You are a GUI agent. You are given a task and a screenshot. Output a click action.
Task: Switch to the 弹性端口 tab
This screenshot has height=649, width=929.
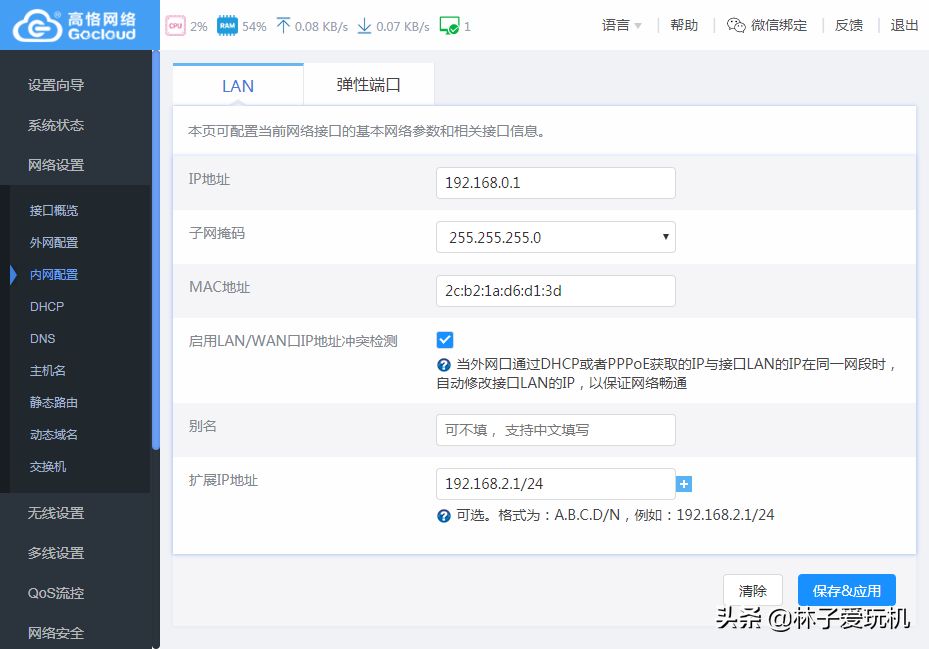tap(369, 85)
